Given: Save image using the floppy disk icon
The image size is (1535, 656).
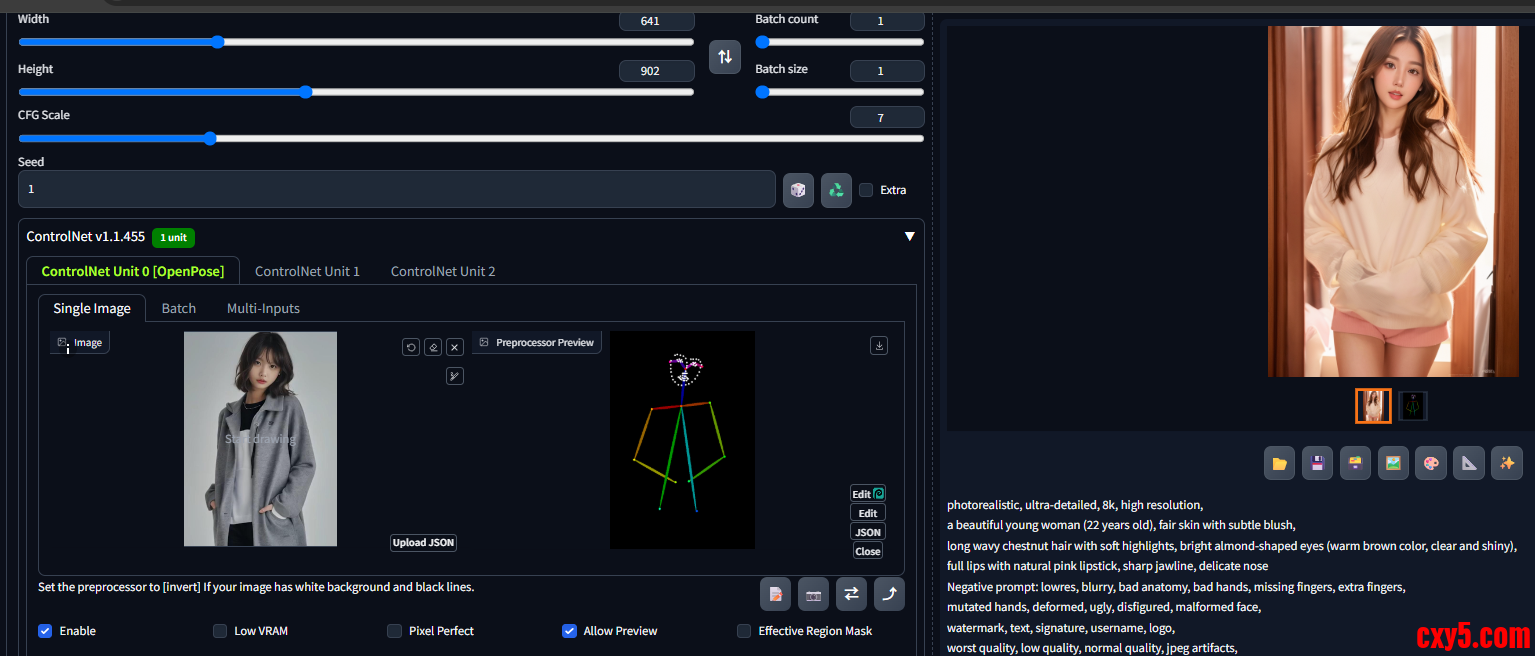Looking at the screenshot, I should tap(1317, 463).
